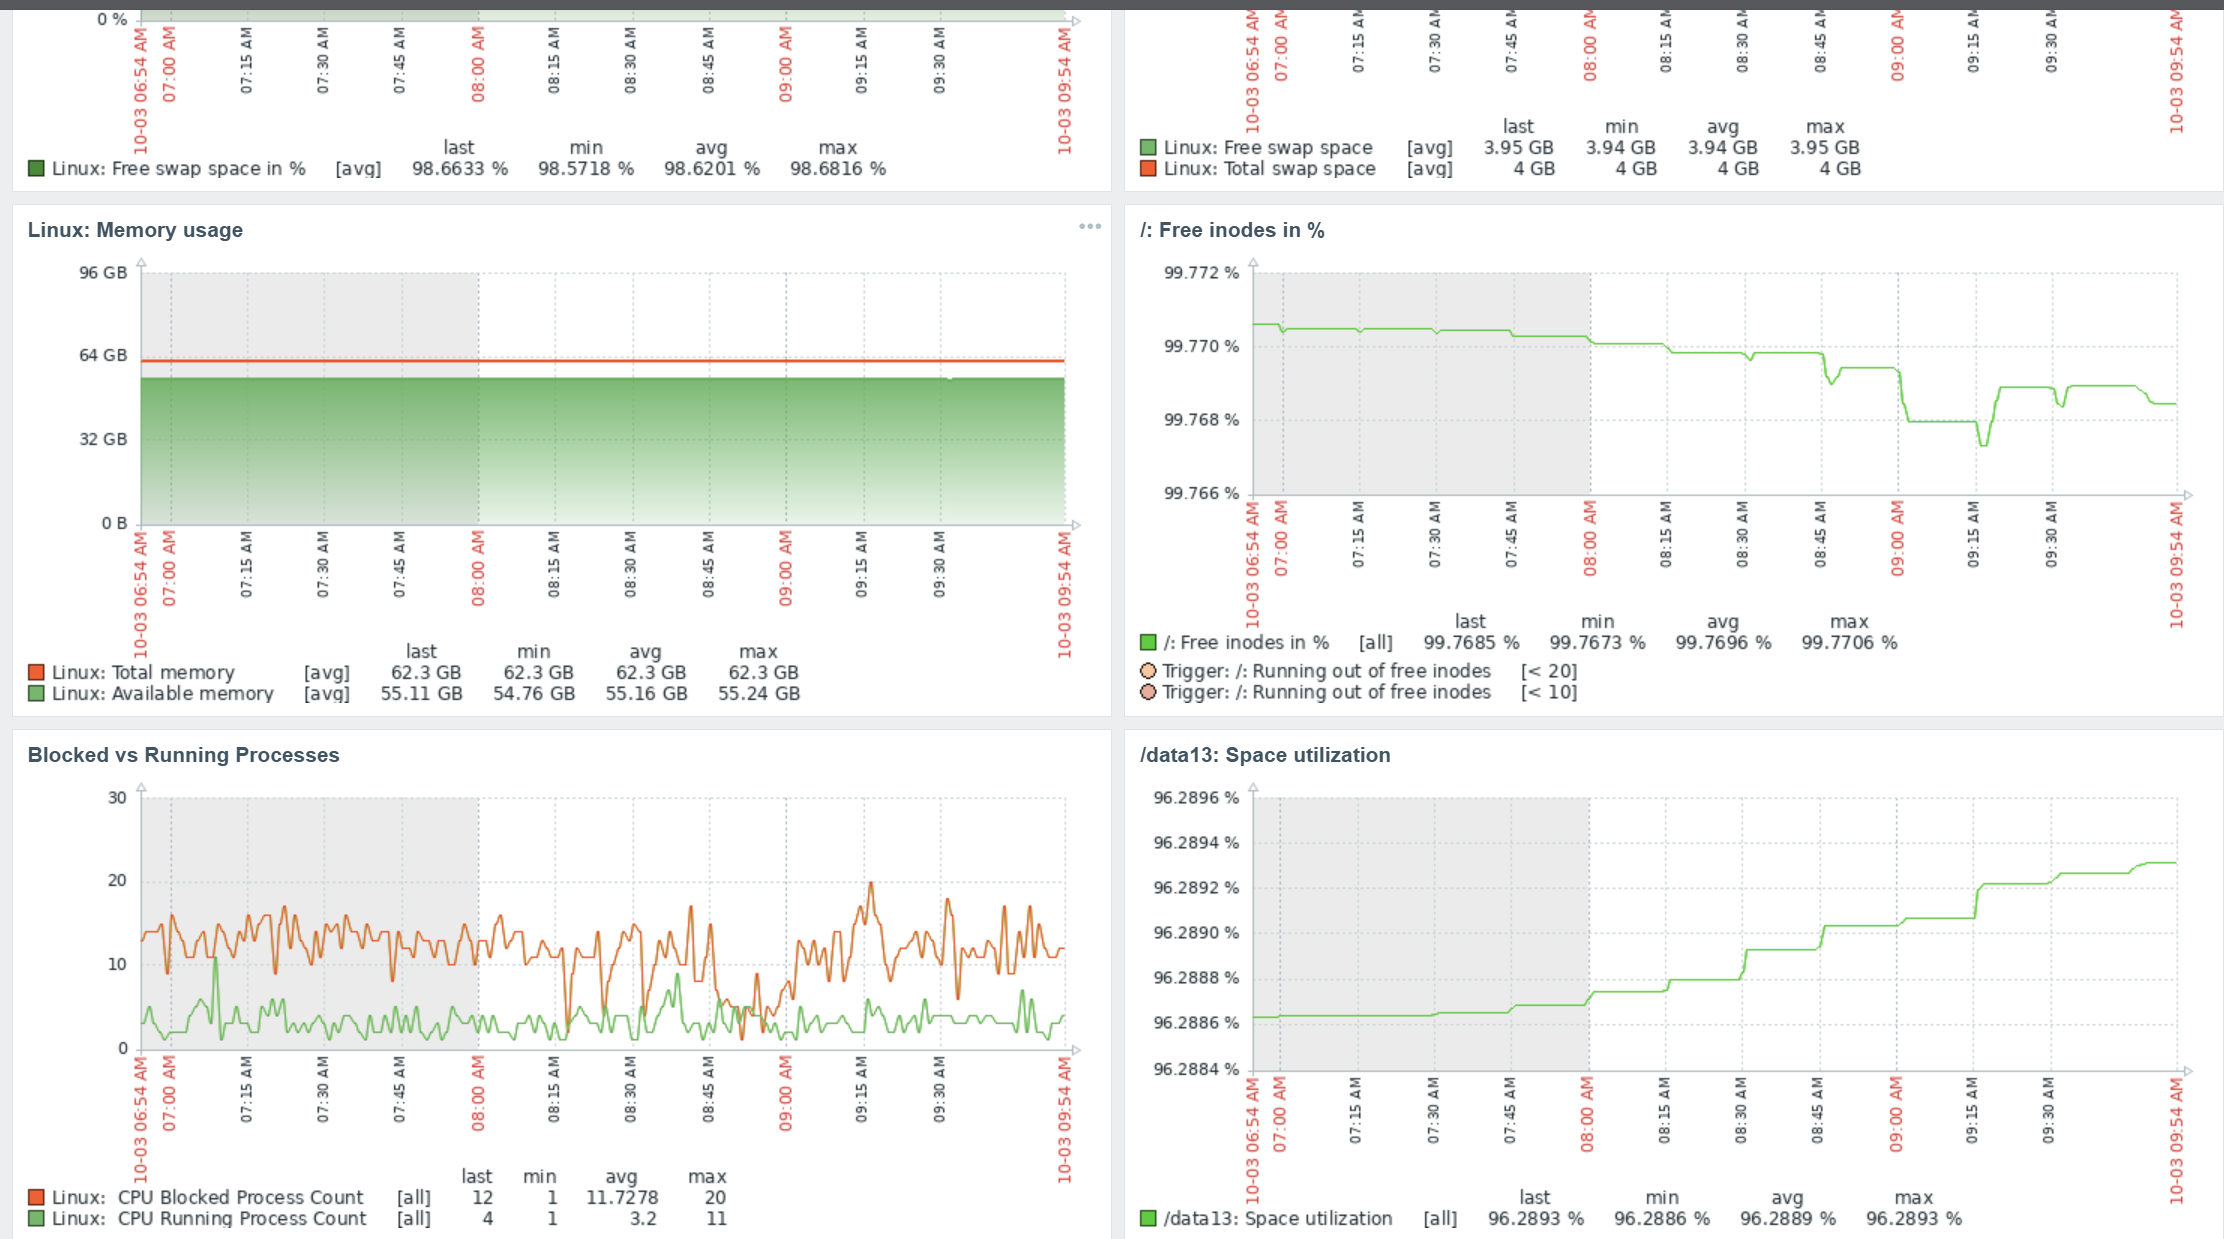Viewport: 2224px width, 1239px height.
Task: Click the trigger icon for free inodes < 10
Action: (1148, 692)
